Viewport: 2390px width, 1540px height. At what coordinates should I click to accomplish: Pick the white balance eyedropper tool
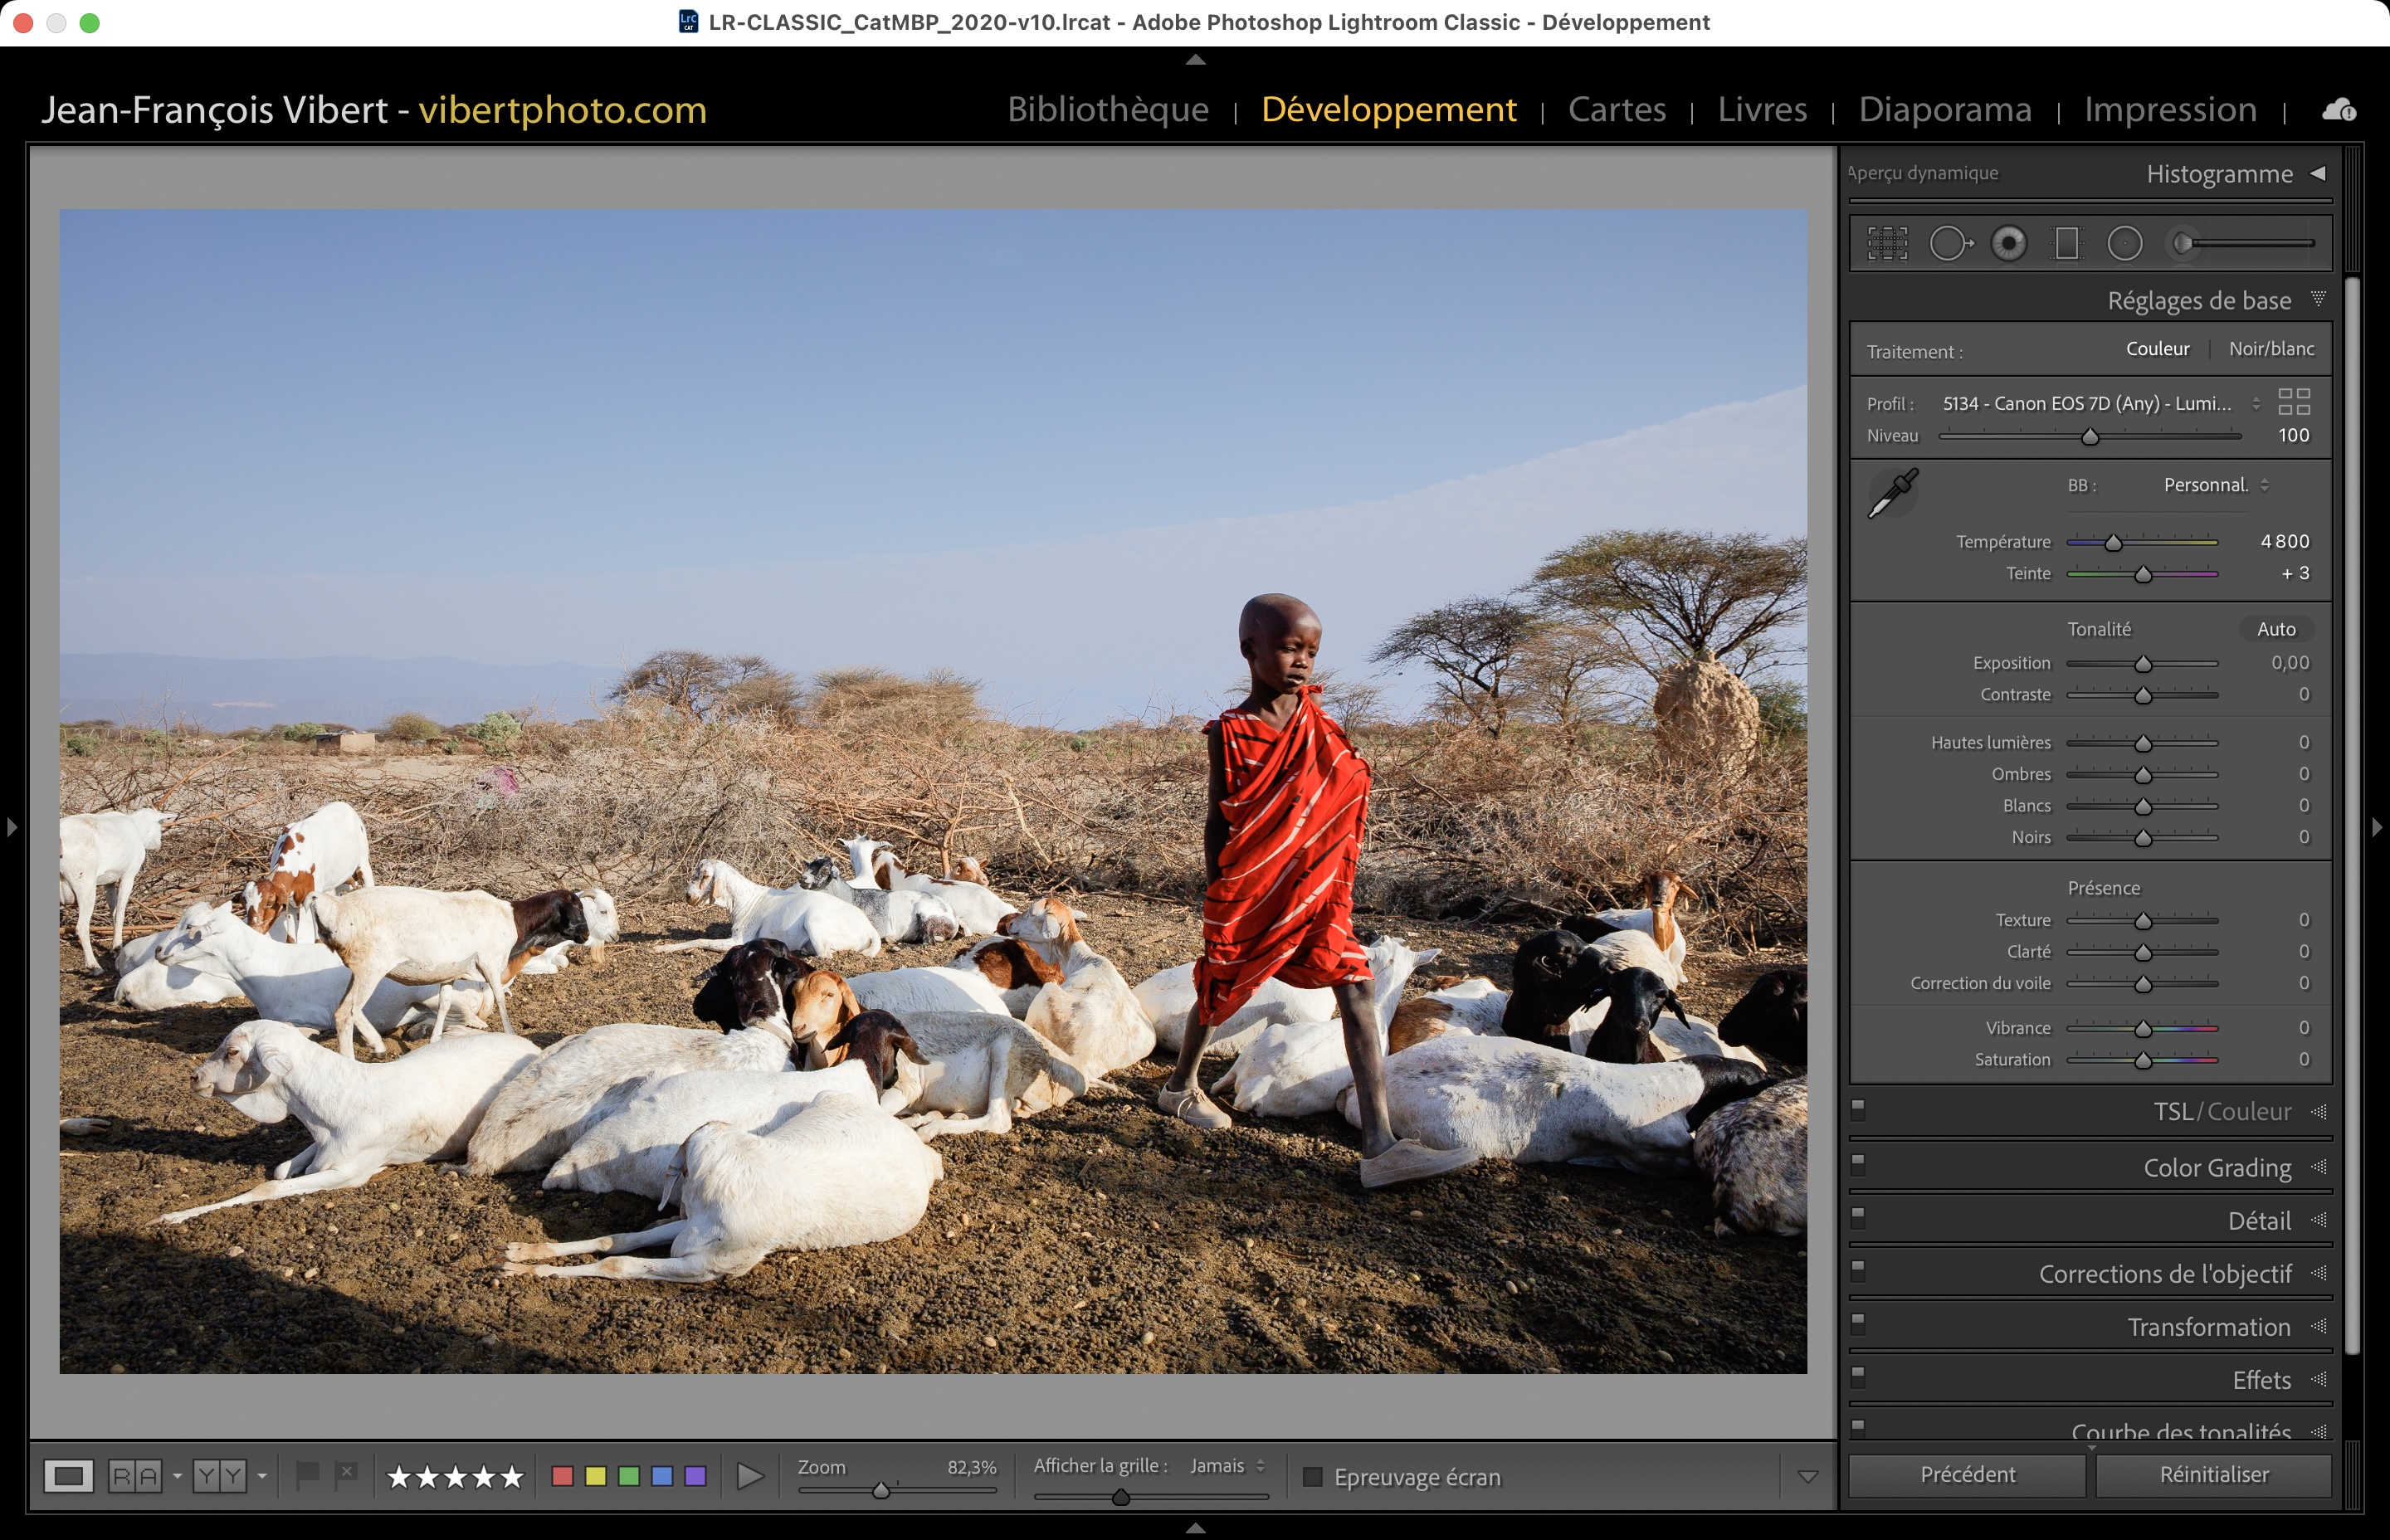(1892, 493)
